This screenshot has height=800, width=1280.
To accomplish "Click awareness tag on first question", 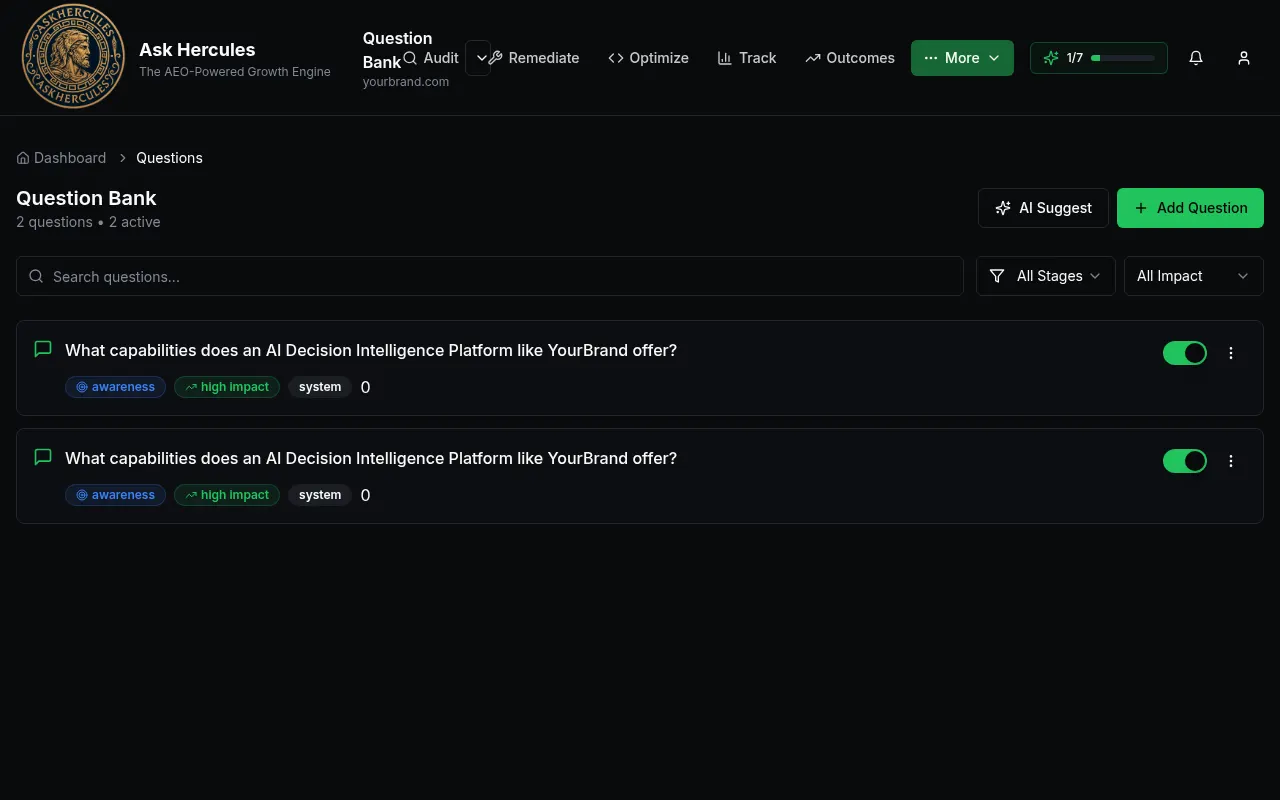I will 115,387.
